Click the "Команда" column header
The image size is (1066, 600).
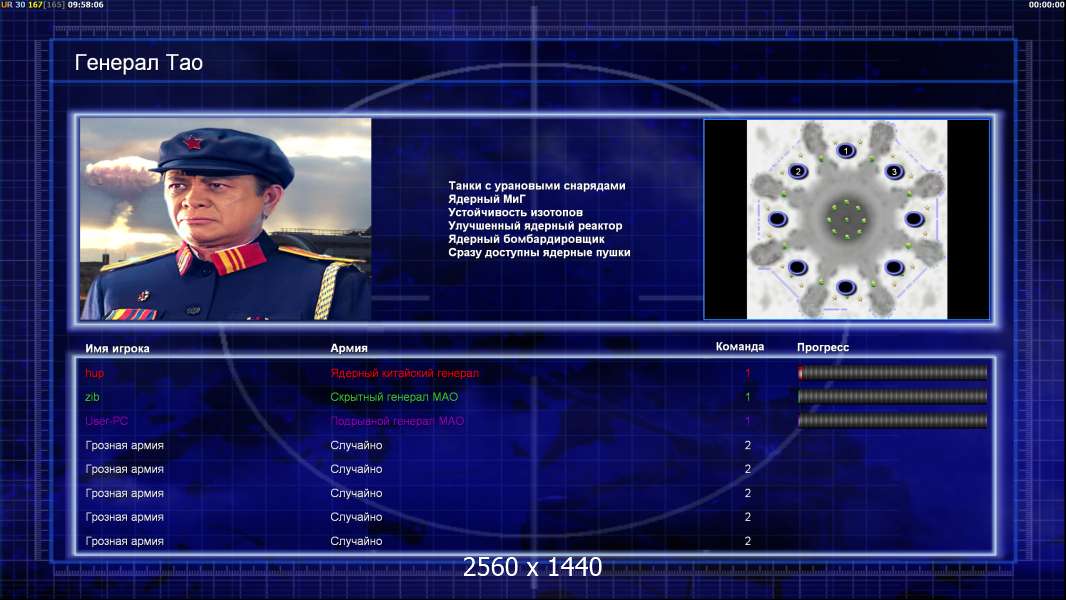point(740,347)
